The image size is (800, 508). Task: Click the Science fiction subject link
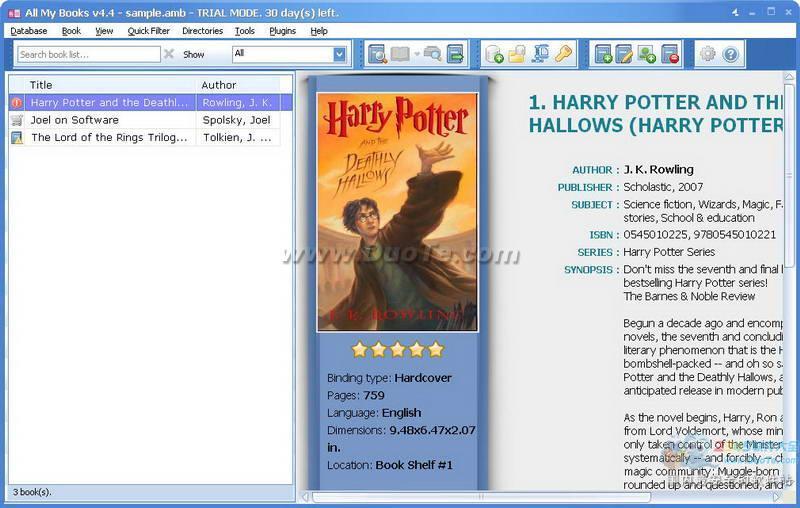coord(658,204)
